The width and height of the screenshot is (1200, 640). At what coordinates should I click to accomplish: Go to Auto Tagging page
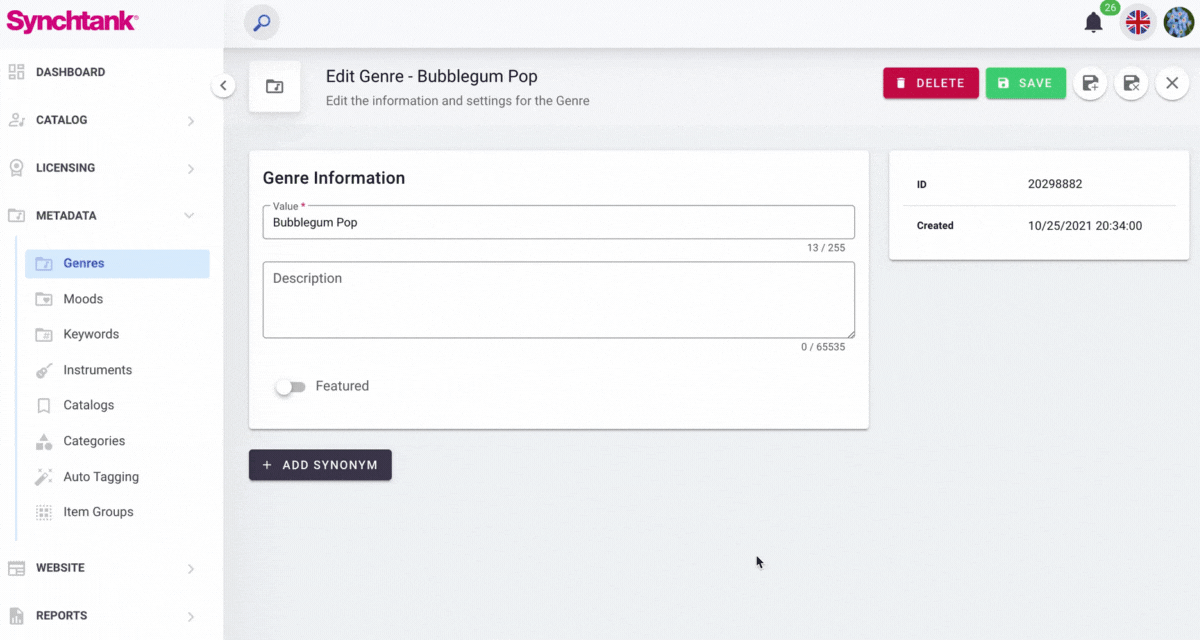point(100,477)
